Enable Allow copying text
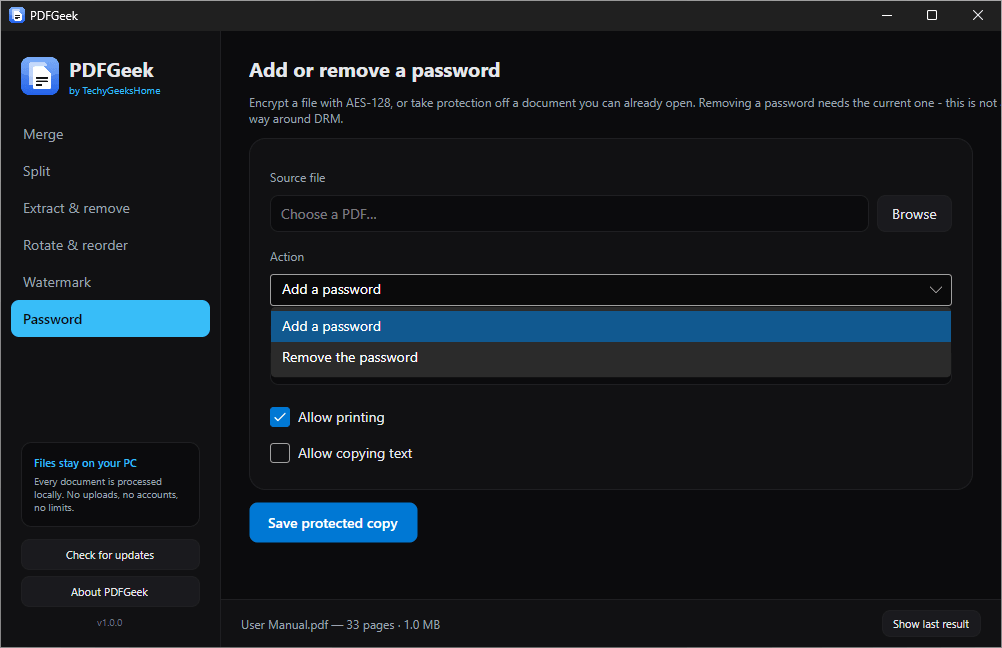 [x=280, y=453]
